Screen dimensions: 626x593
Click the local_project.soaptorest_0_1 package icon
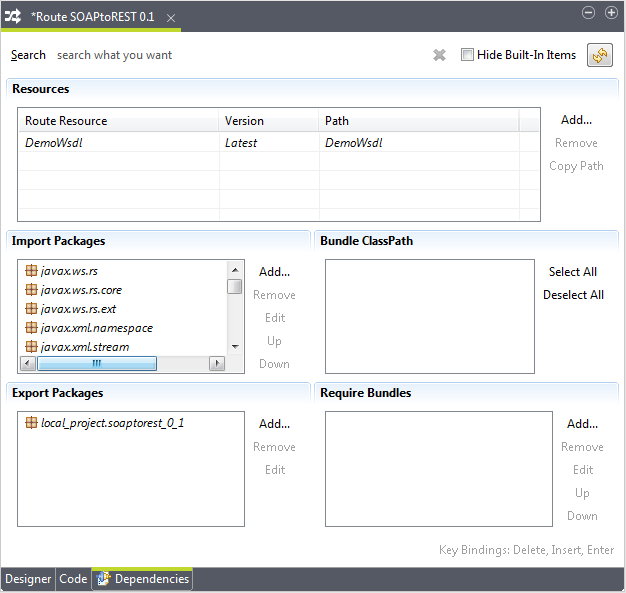(x=31, y=423)
